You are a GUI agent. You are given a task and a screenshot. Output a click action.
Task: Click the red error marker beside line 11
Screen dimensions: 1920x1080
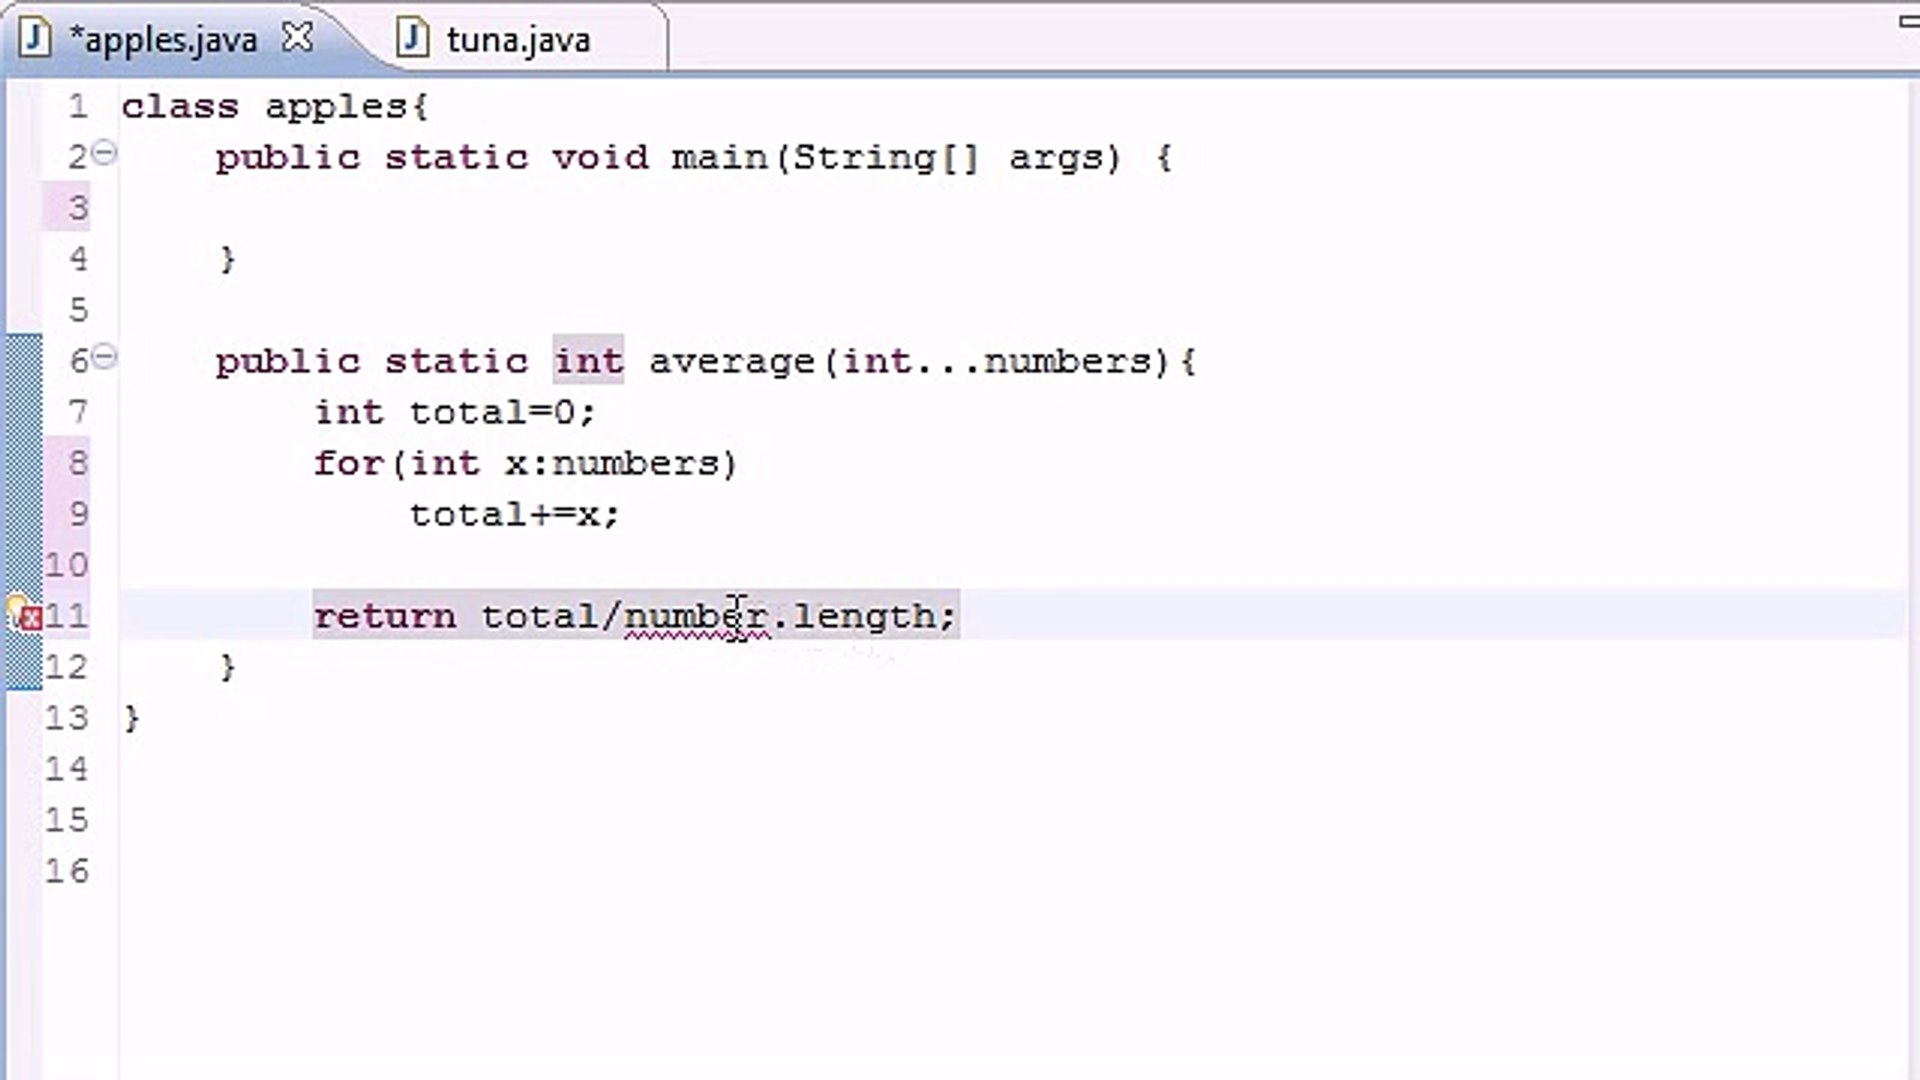tap(31, 618)
